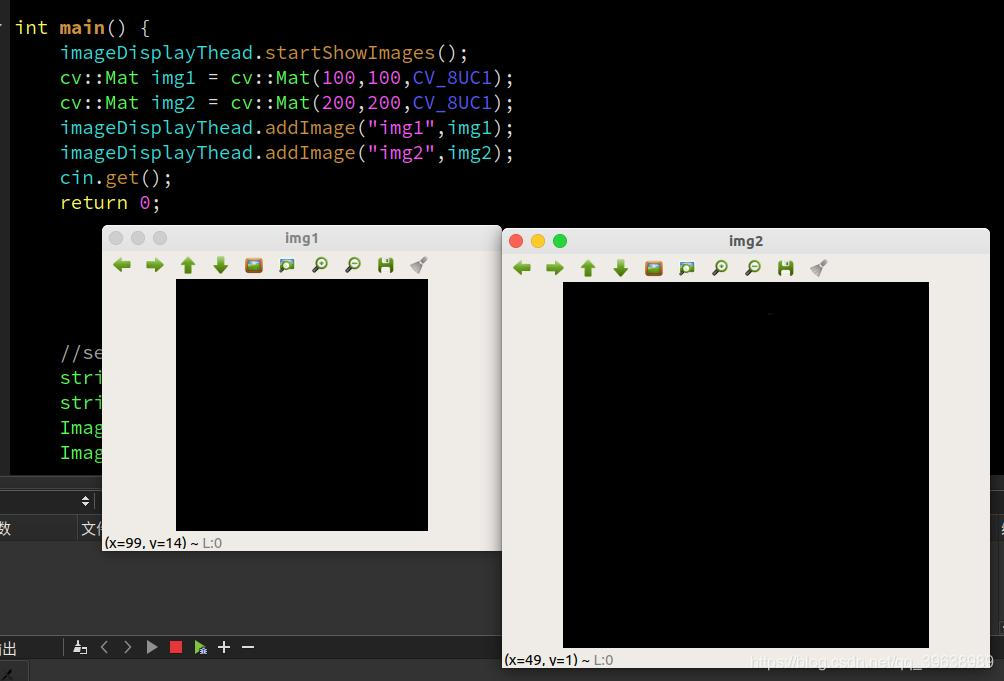The height and width of the screenshot is (681, 1004).
Task: Pan right in the img1 window toolbar
Action: click(154, 265)
